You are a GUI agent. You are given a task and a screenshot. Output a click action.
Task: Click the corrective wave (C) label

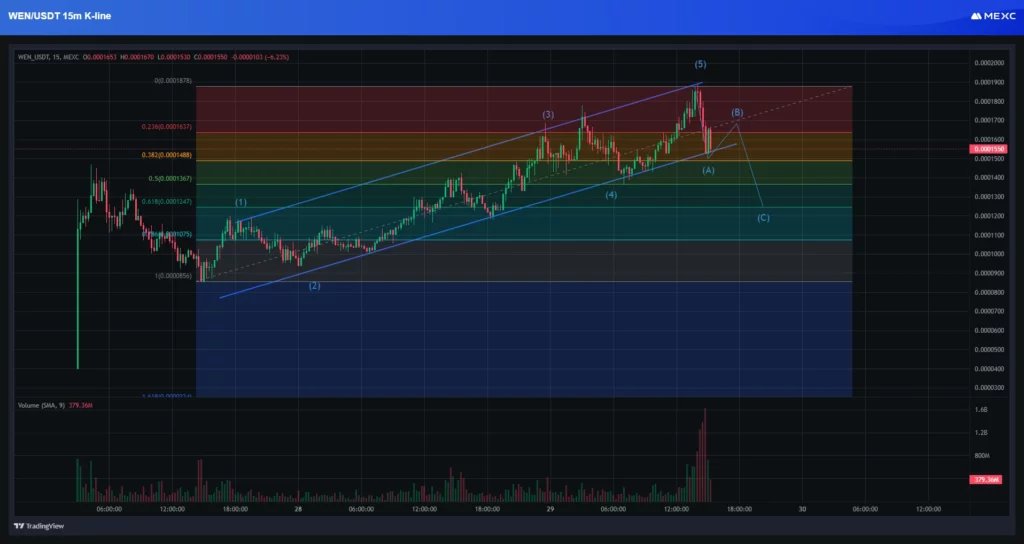(x=763, y=218)
